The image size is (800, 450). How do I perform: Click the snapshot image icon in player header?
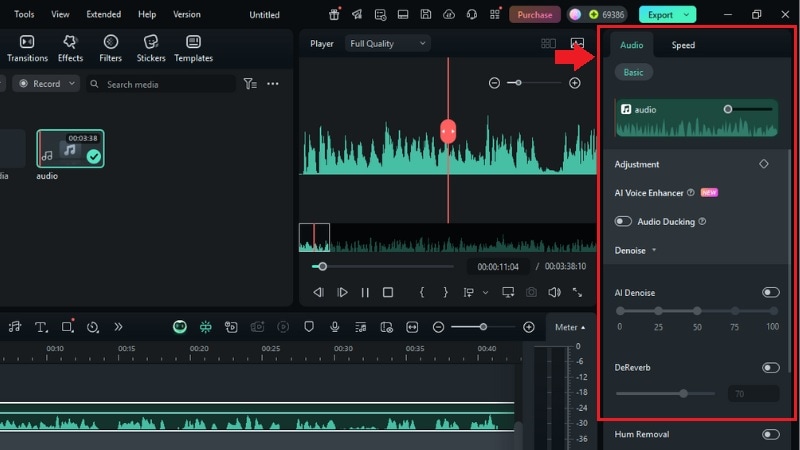577,43
